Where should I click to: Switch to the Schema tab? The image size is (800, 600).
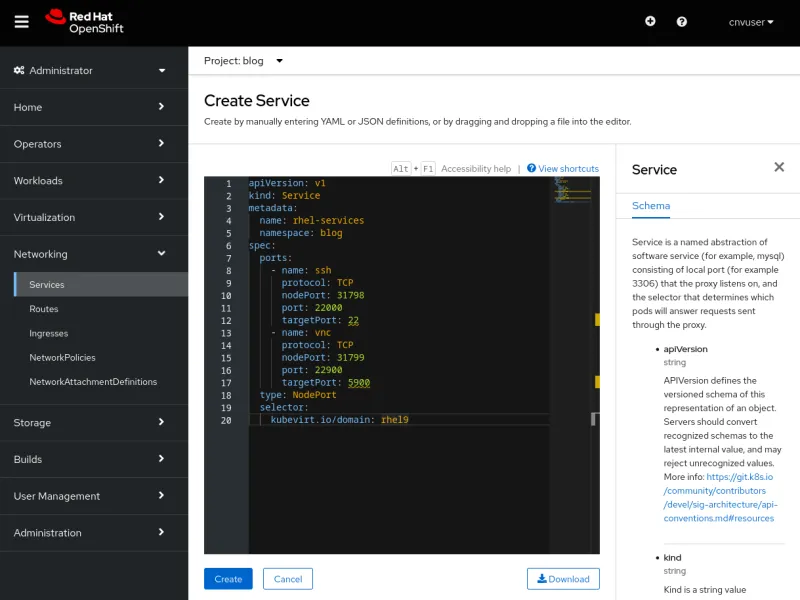(x=651, y=206)
